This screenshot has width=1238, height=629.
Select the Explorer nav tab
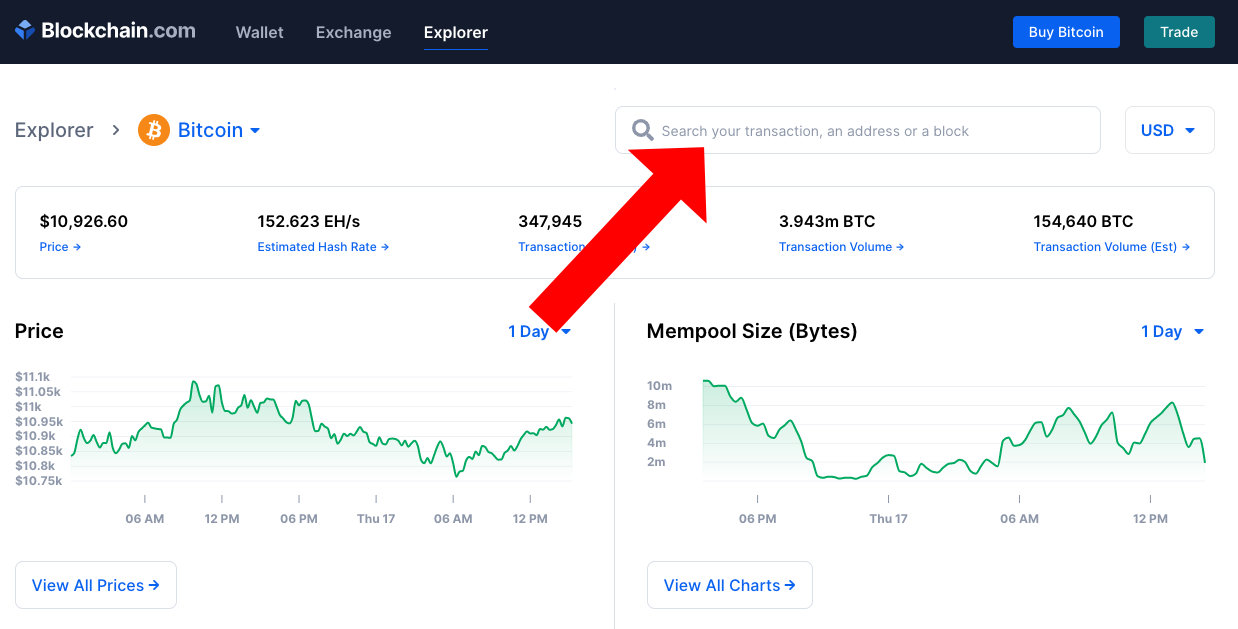[x=456, y=32]
